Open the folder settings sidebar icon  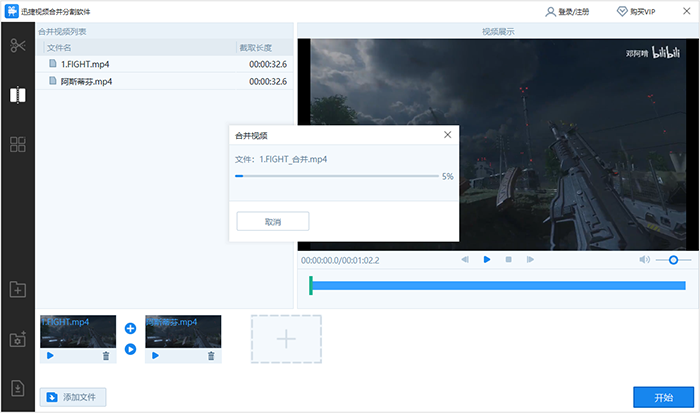(18, 339)
